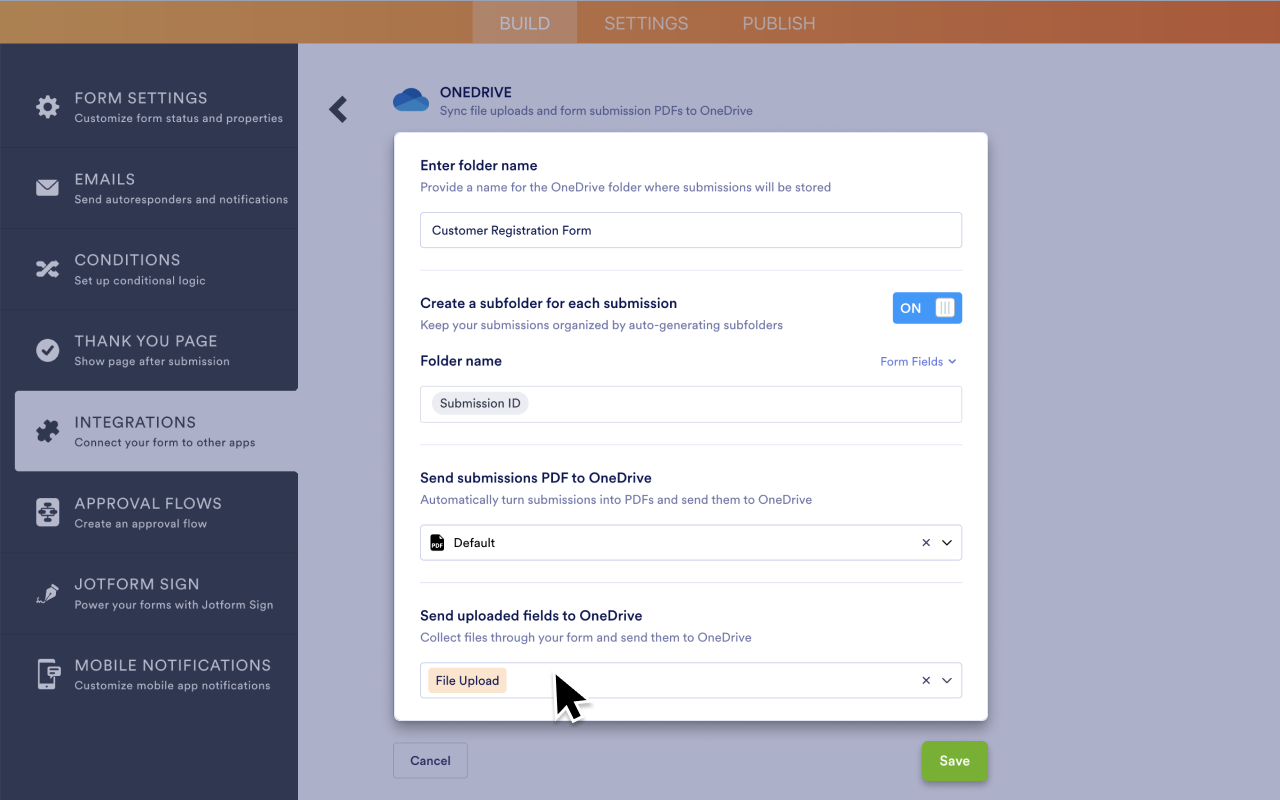Open the PDF document dropdown
This screenshot has width=1280, height=800.
[947, 542]
